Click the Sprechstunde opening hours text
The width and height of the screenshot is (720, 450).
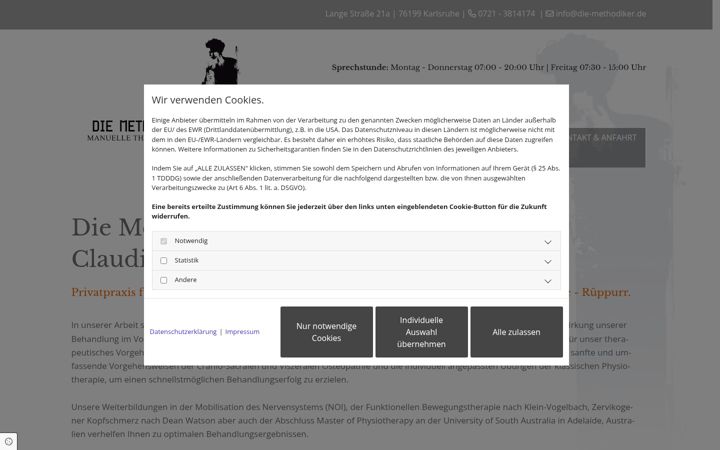click(x=489, y=67)
